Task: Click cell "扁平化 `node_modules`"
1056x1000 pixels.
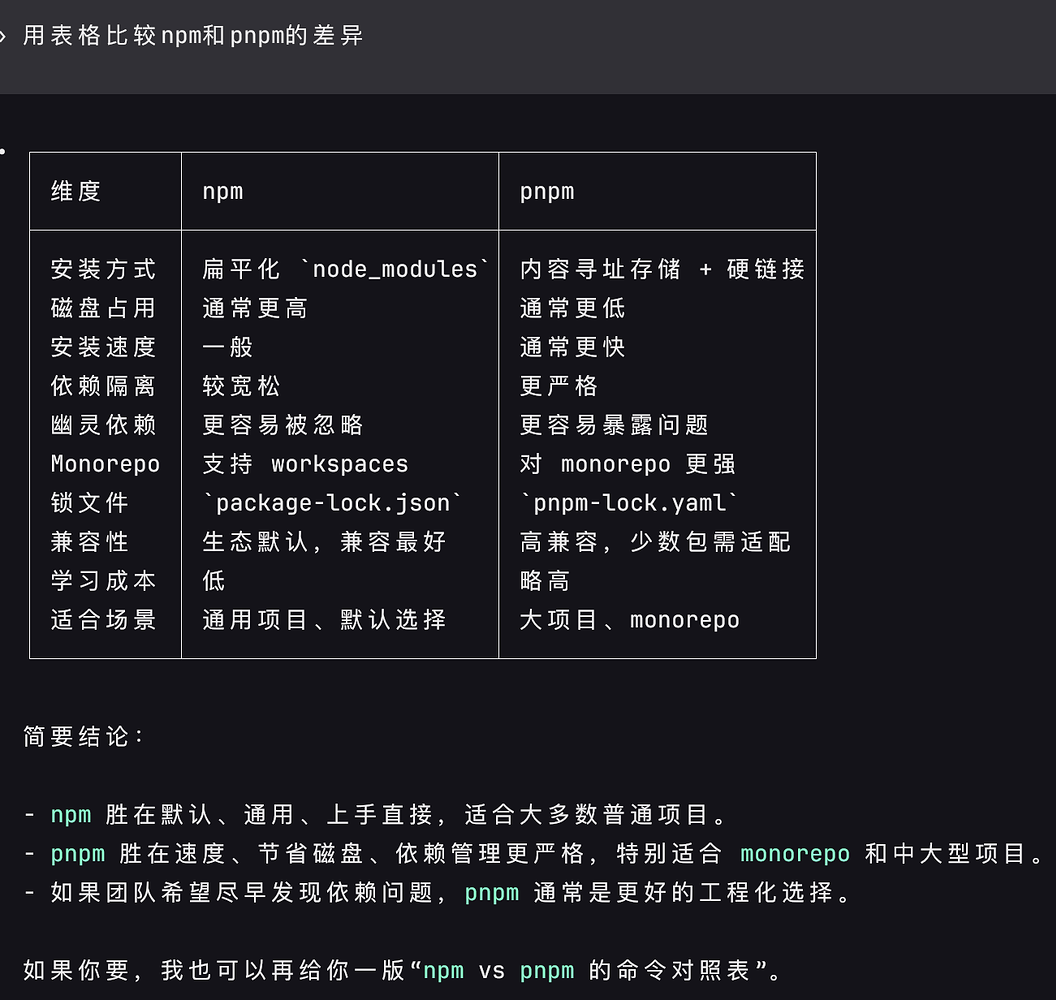Action: click(346, 269)
